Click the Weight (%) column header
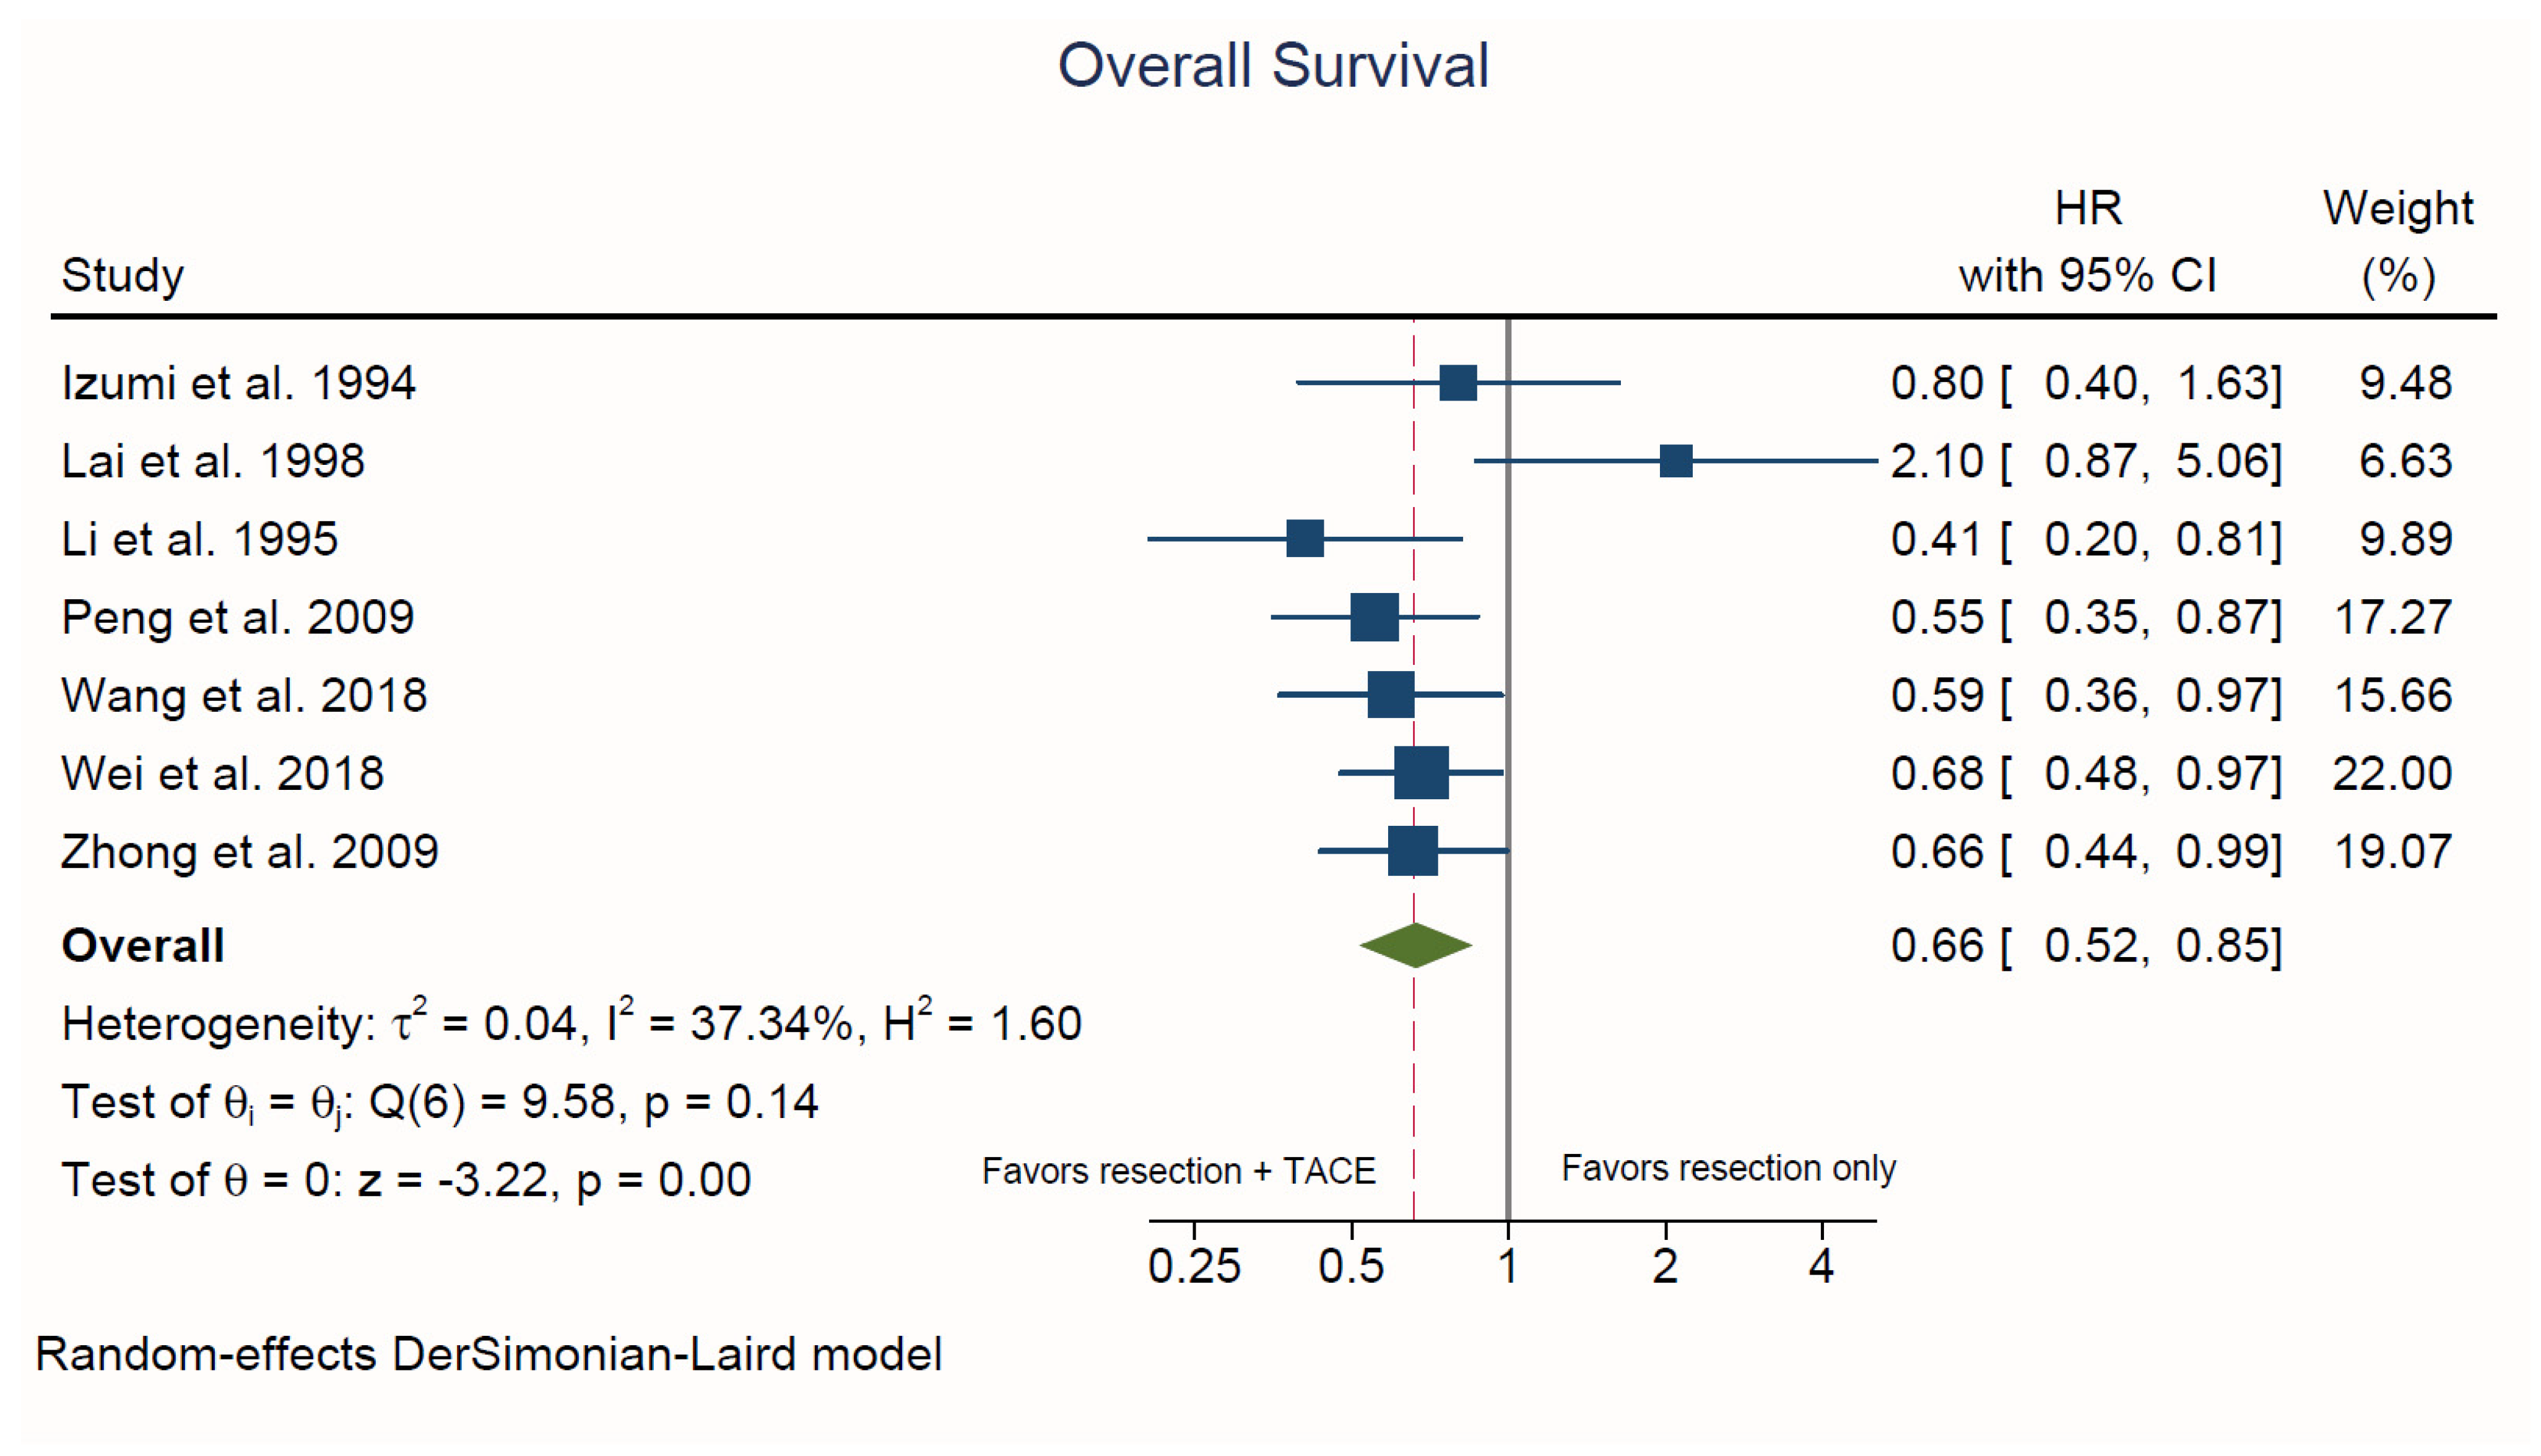The image size is (2541, 1456). [2397, 241]
